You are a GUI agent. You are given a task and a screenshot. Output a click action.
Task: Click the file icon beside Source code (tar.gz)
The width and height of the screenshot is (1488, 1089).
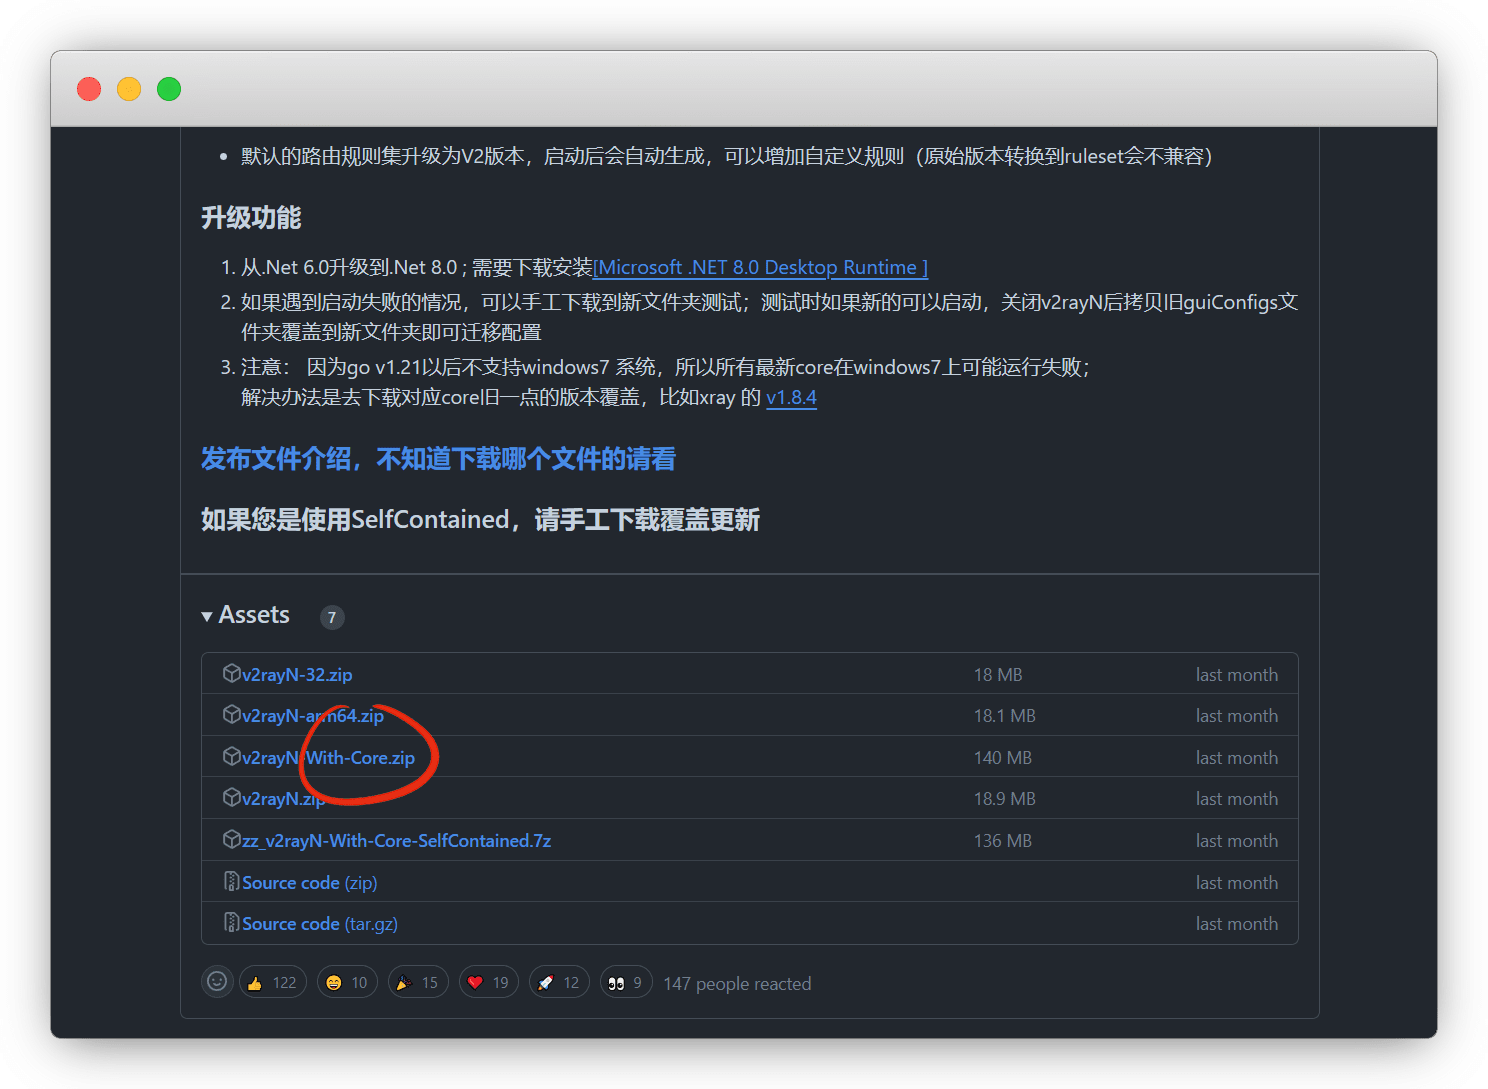[231, 922]
